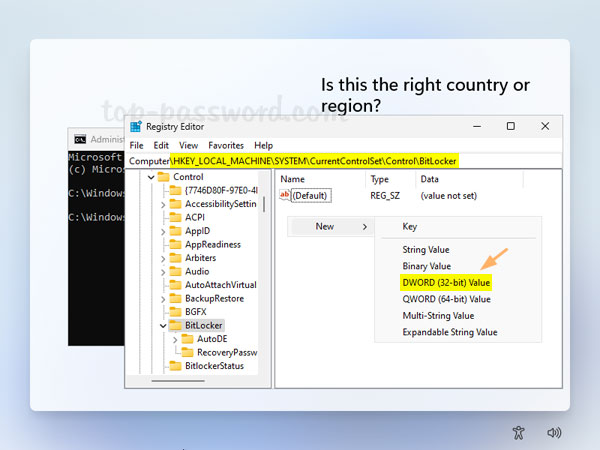Collapse the Control key in the tree

(151, 177)
